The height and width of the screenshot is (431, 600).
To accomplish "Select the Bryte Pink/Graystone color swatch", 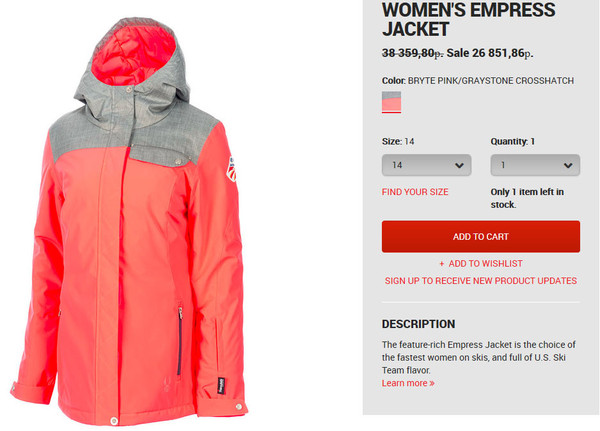I will (x=391, y=102).
